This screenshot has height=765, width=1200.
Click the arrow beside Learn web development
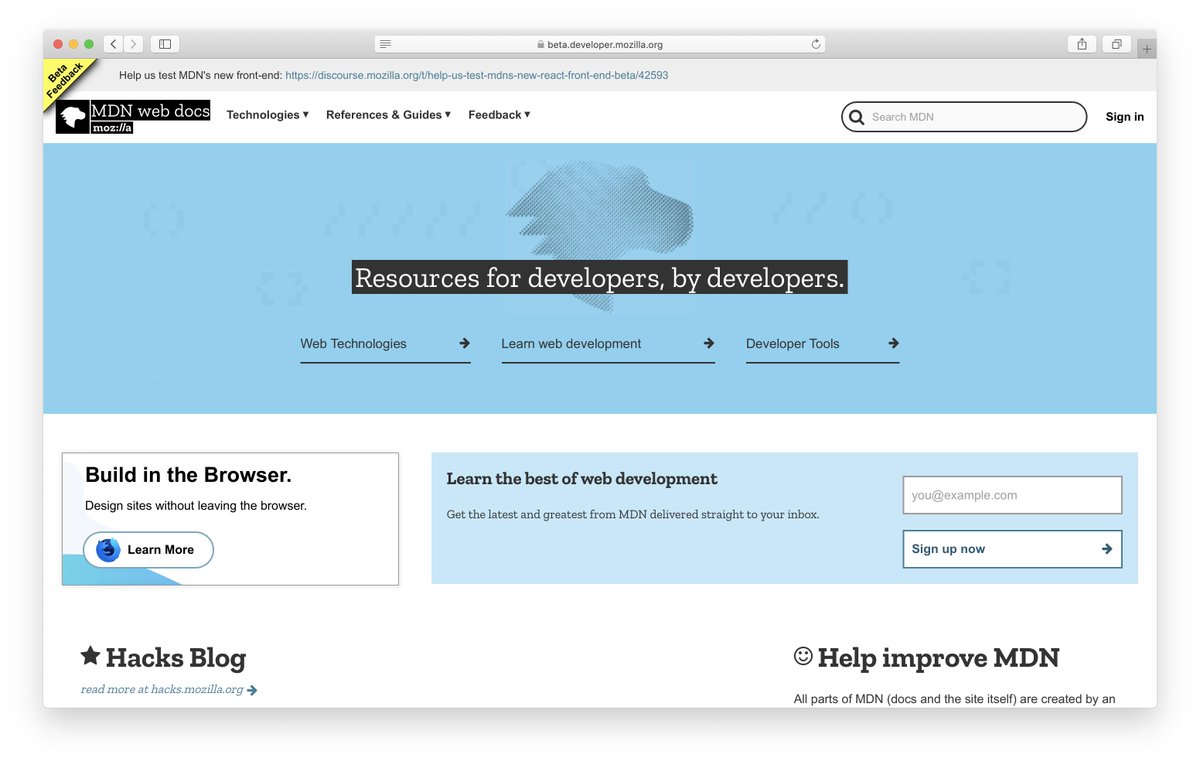(x=709, y=343)
